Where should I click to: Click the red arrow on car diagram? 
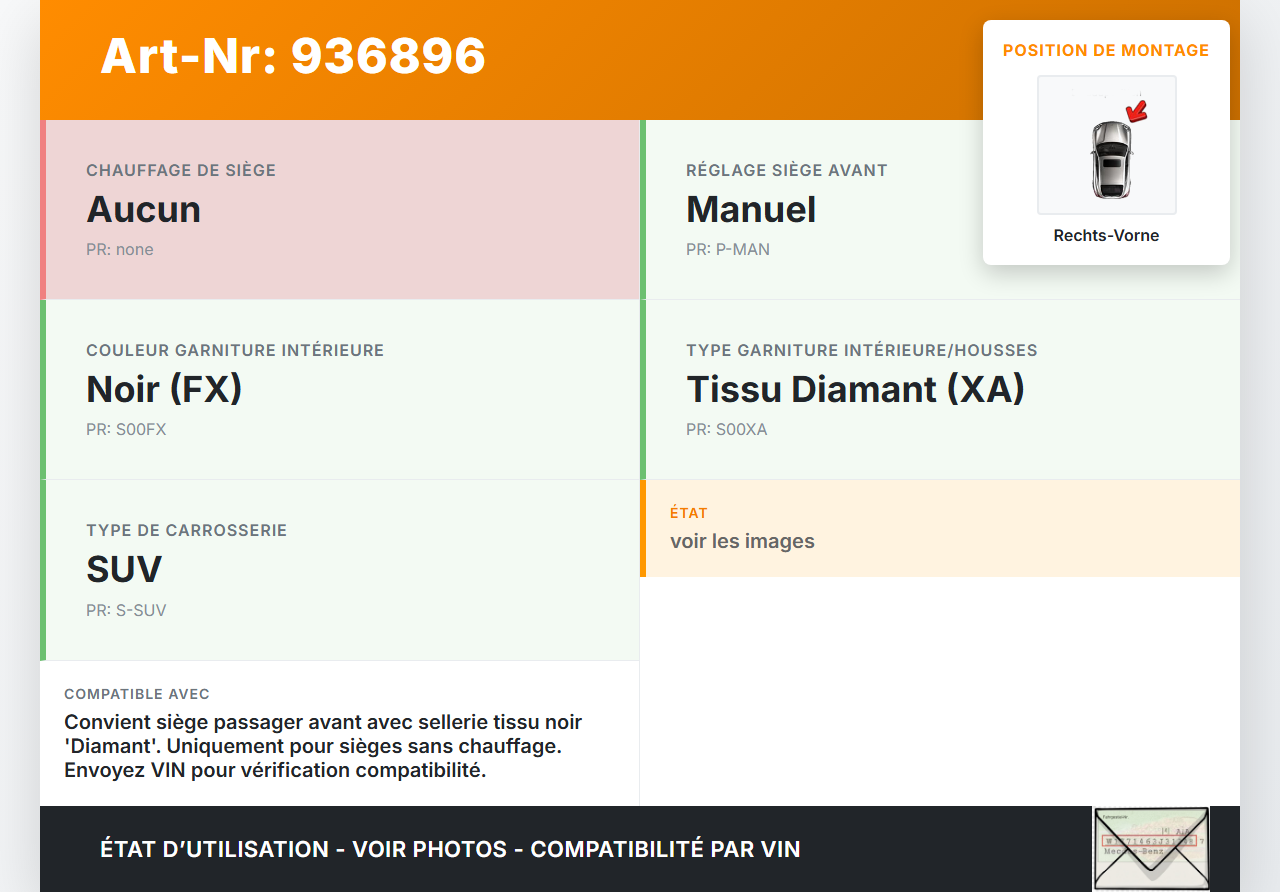(1136, 110)
